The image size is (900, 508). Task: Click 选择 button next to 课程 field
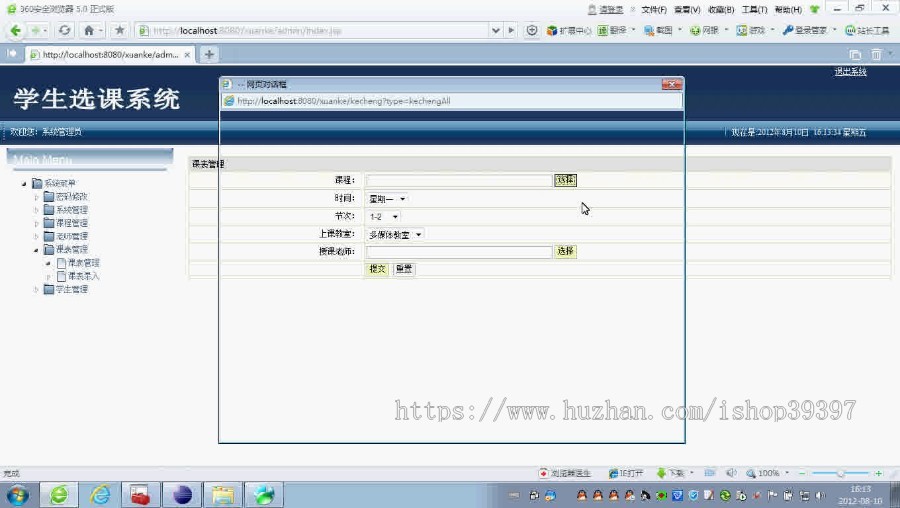coord(565,180)
